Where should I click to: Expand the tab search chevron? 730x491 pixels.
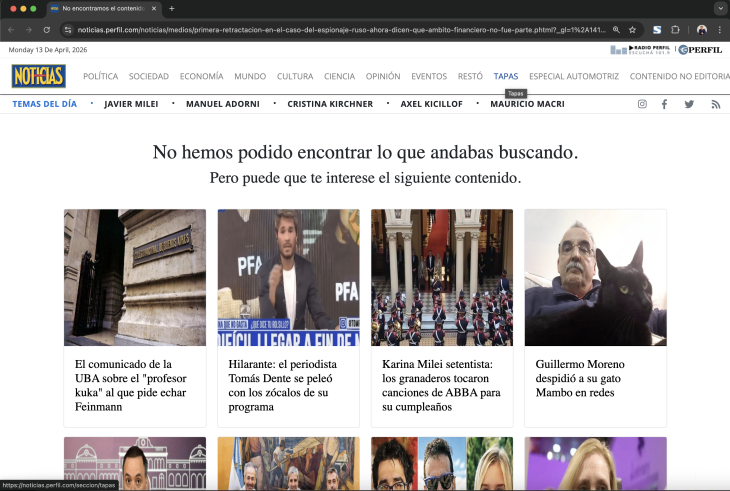pyautogui.click(x=719, y=8)
